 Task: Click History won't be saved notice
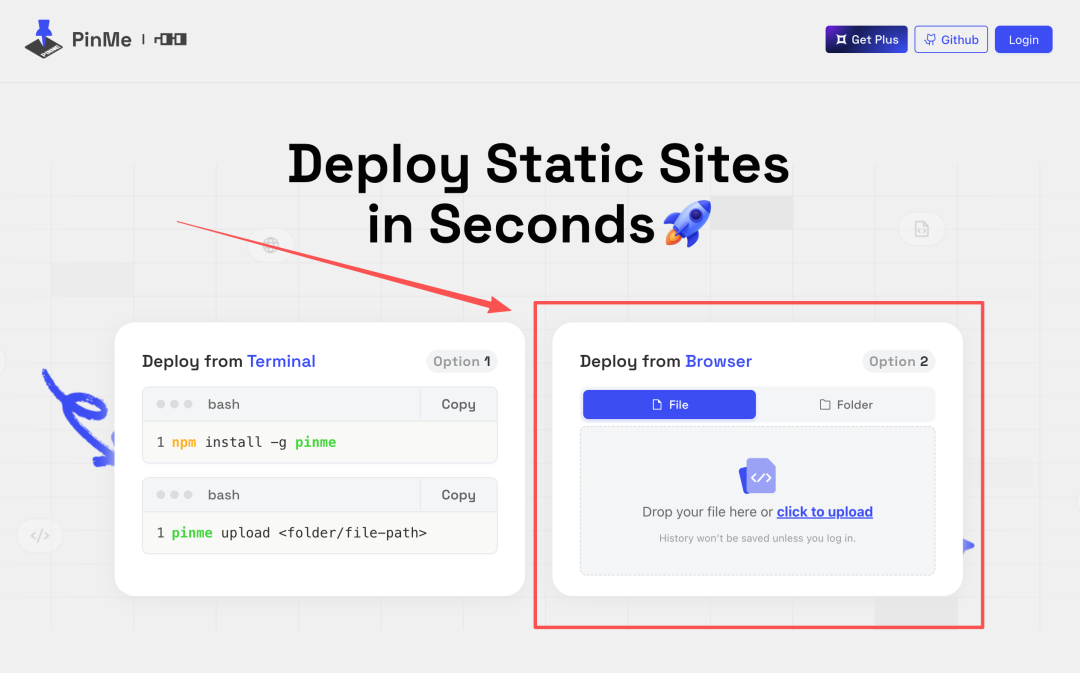[x=757, y=538]
